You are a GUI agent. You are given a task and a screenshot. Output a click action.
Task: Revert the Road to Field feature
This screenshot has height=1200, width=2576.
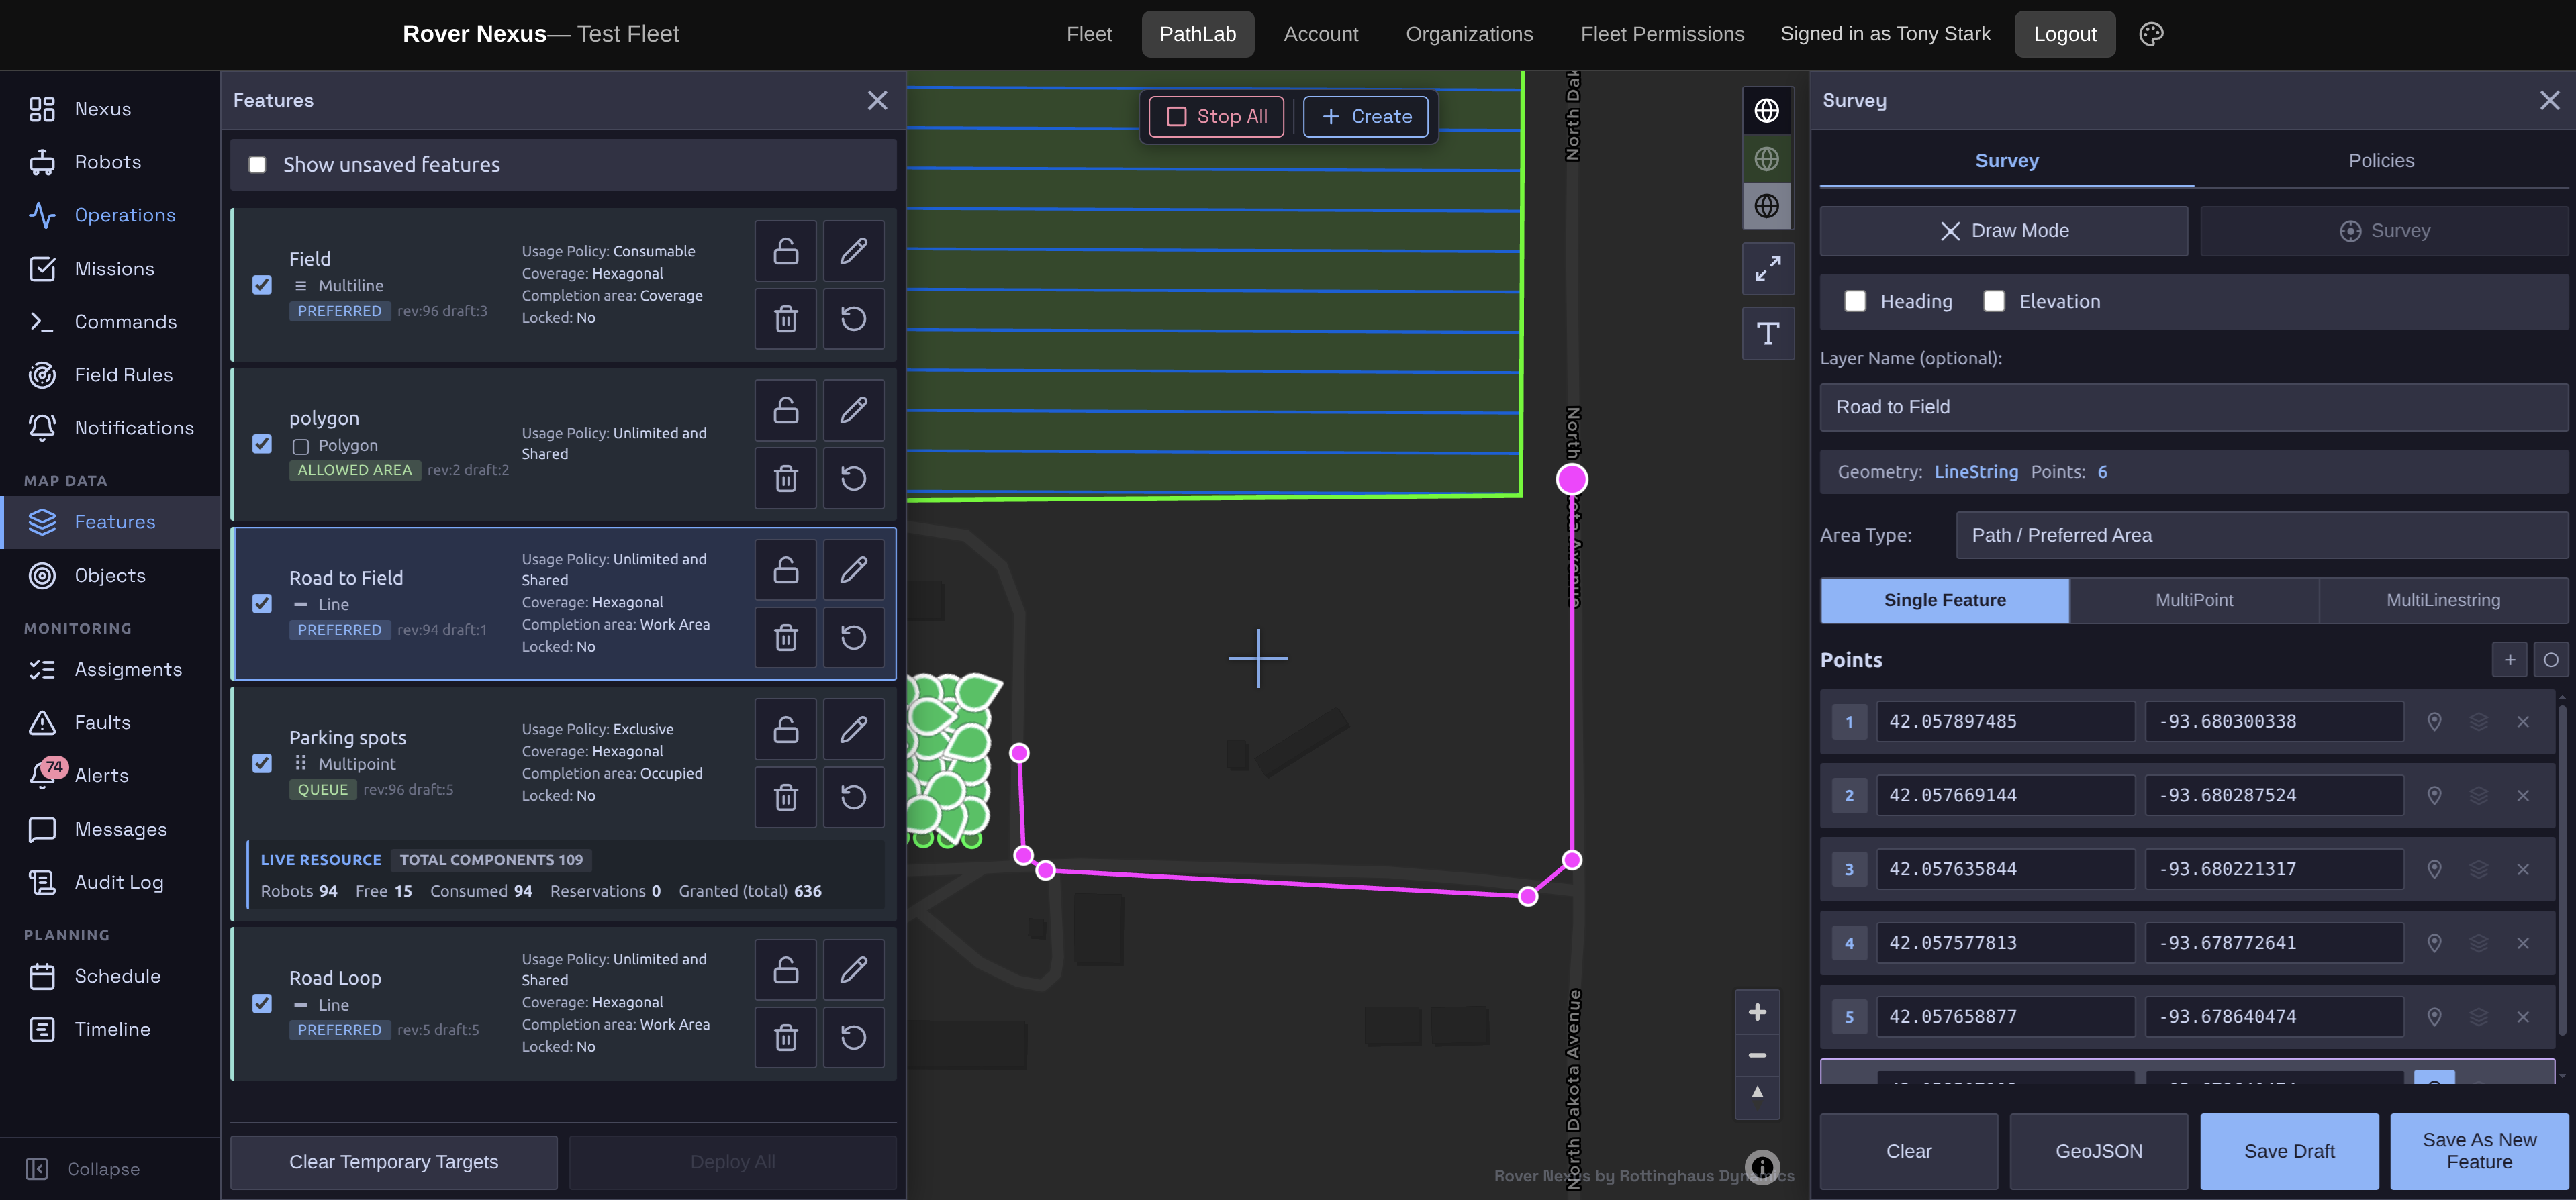[853, 637]
